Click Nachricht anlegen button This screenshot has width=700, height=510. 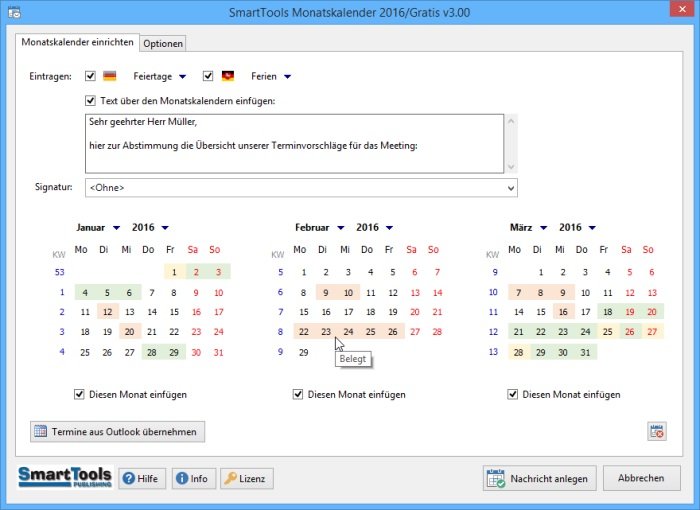tap(539, 478)
